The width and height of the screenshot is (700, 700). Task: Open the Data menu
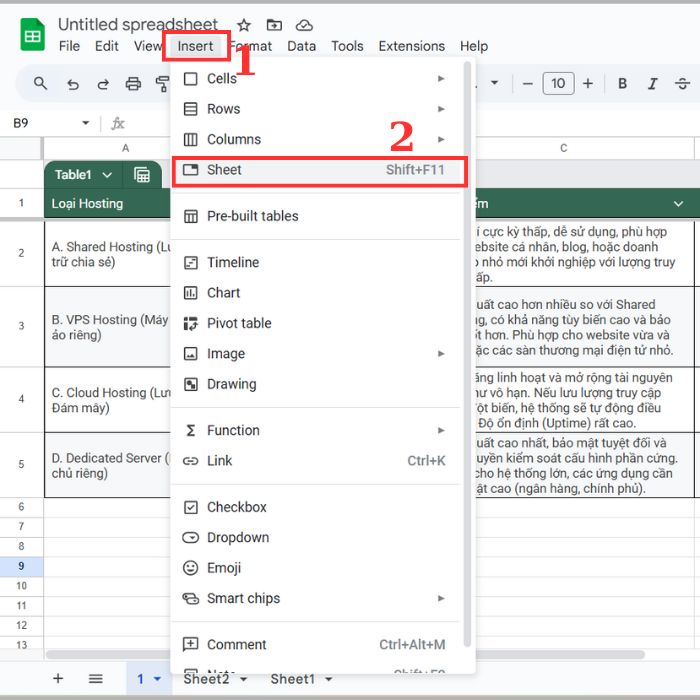click(301, 46)
